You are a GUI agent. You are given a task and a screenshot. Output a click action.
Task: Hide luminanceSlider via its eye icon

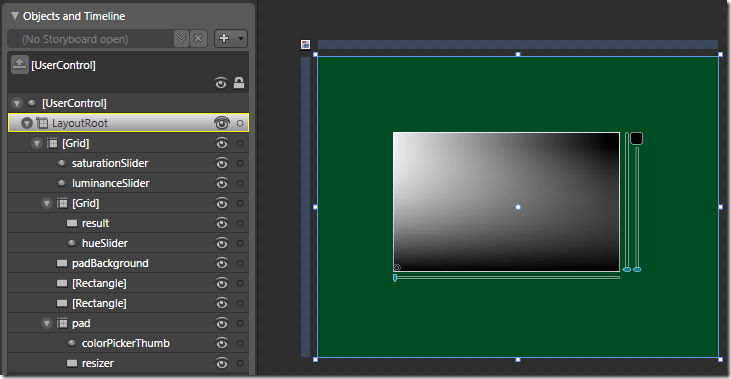[221, 183]
